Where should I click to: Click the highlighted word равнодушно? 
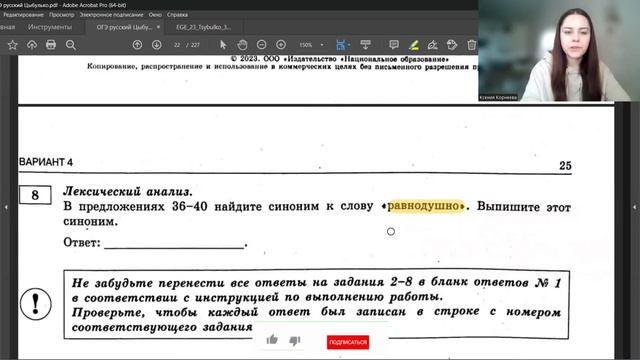coord(425,205)
